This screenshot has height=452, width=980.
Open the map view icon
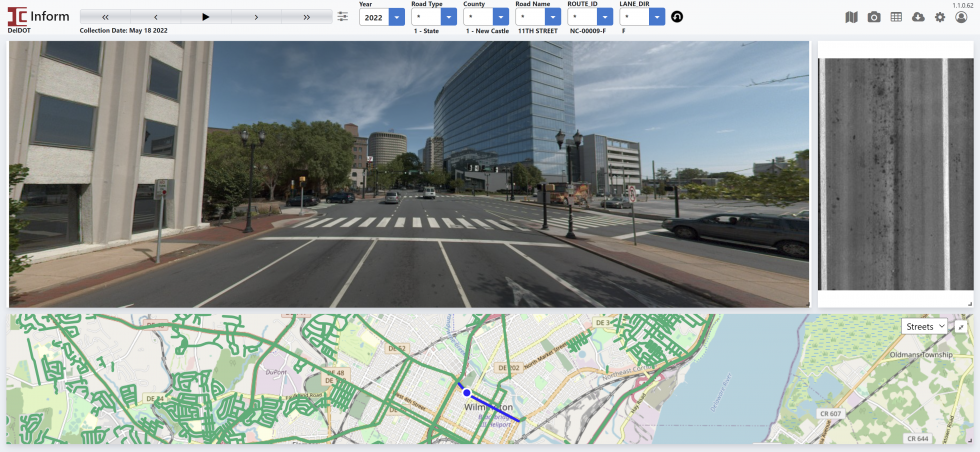click(x=852, y=17)
